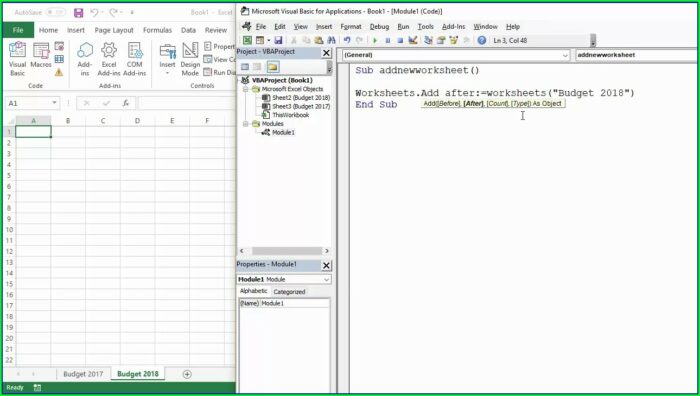Click Visual Basic button in Excel ribbon
The width and height of the screenshot is (700, 396).
[x=17, y=59]
